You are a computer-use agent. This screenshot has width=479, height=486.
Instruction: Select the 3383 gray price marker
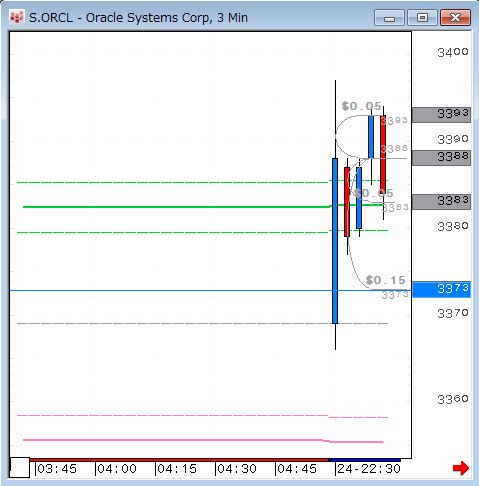(441, 202)
